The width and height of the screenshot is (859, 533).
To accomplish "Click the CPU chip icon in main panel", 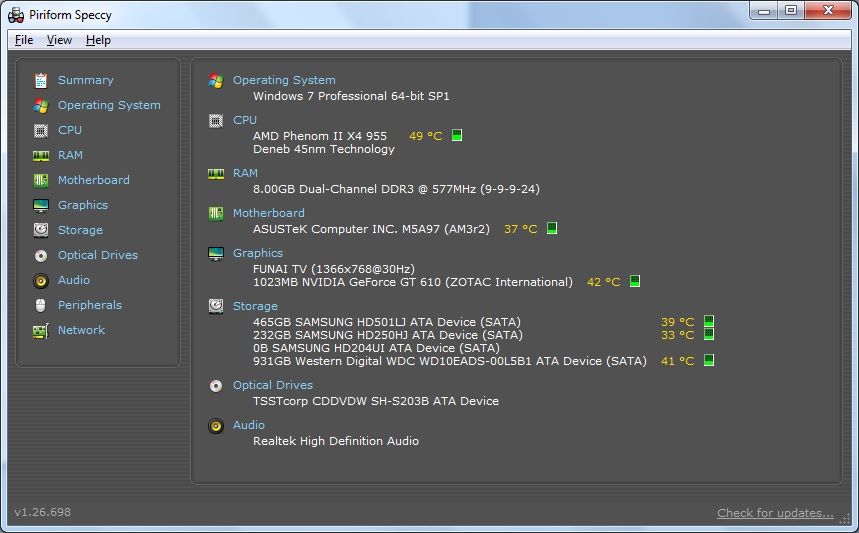I will pos(216,121).
